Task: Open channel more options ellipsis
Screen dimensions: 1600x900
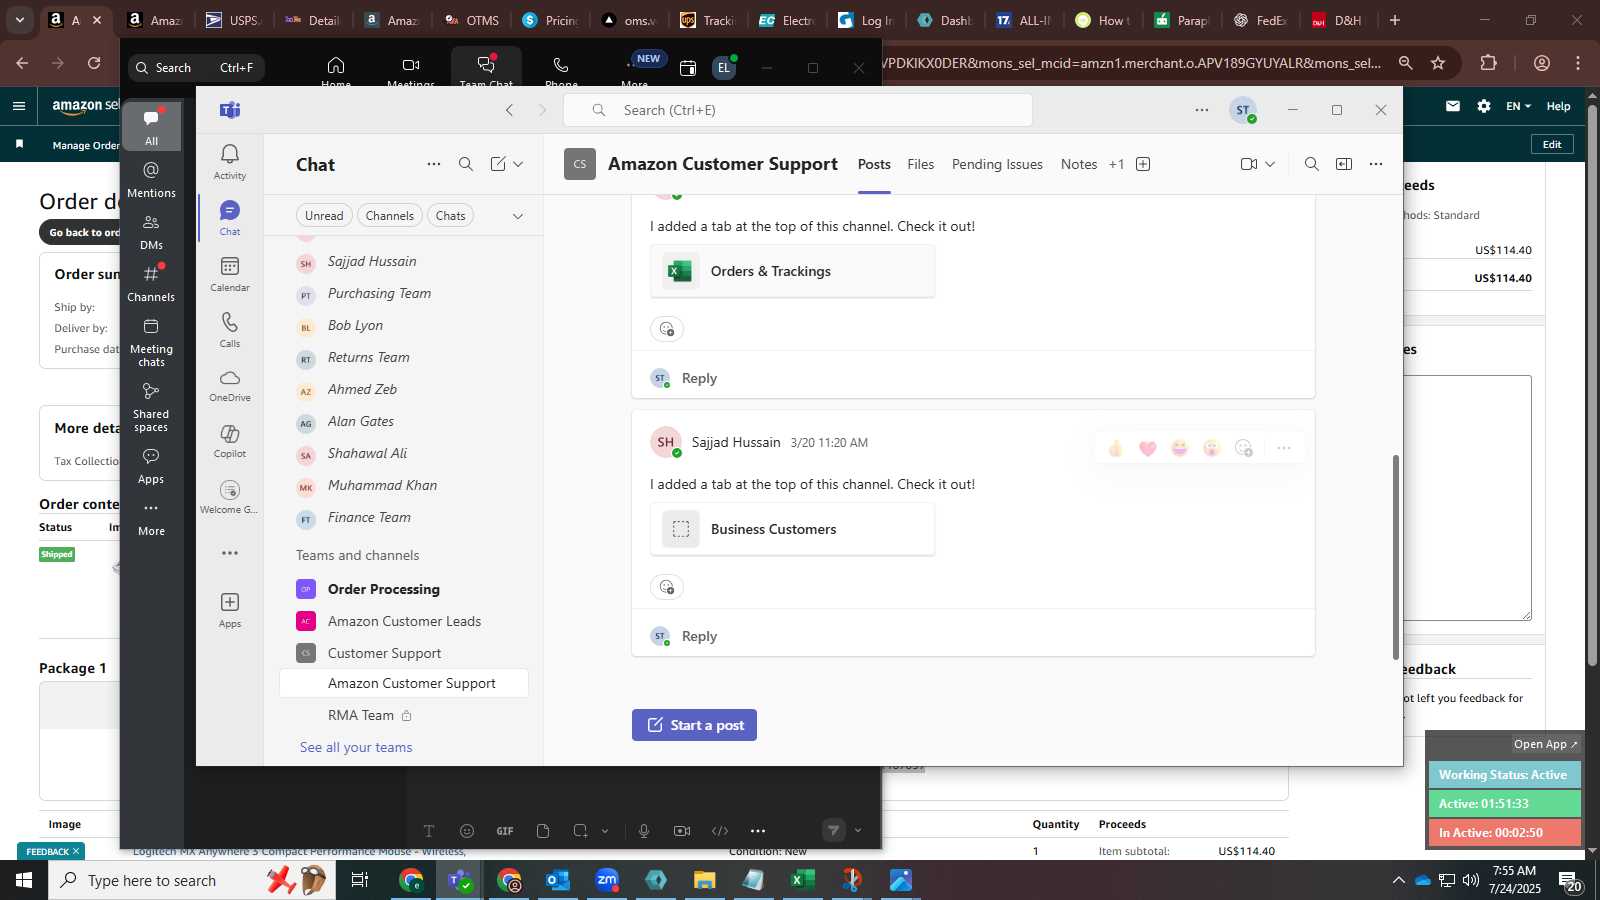Action: click(x=1376, y=164)
